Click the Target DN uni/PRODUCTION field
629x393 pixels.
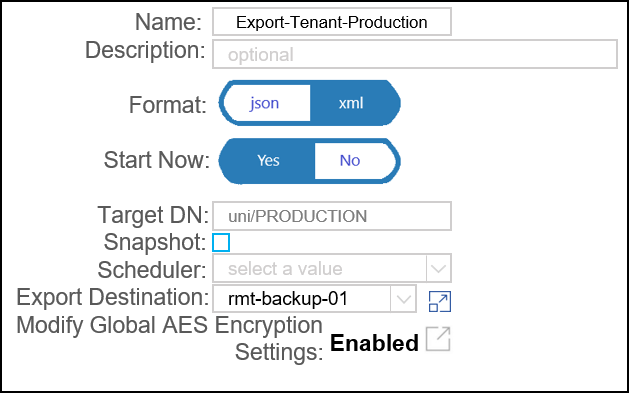[x=332, y=216]
